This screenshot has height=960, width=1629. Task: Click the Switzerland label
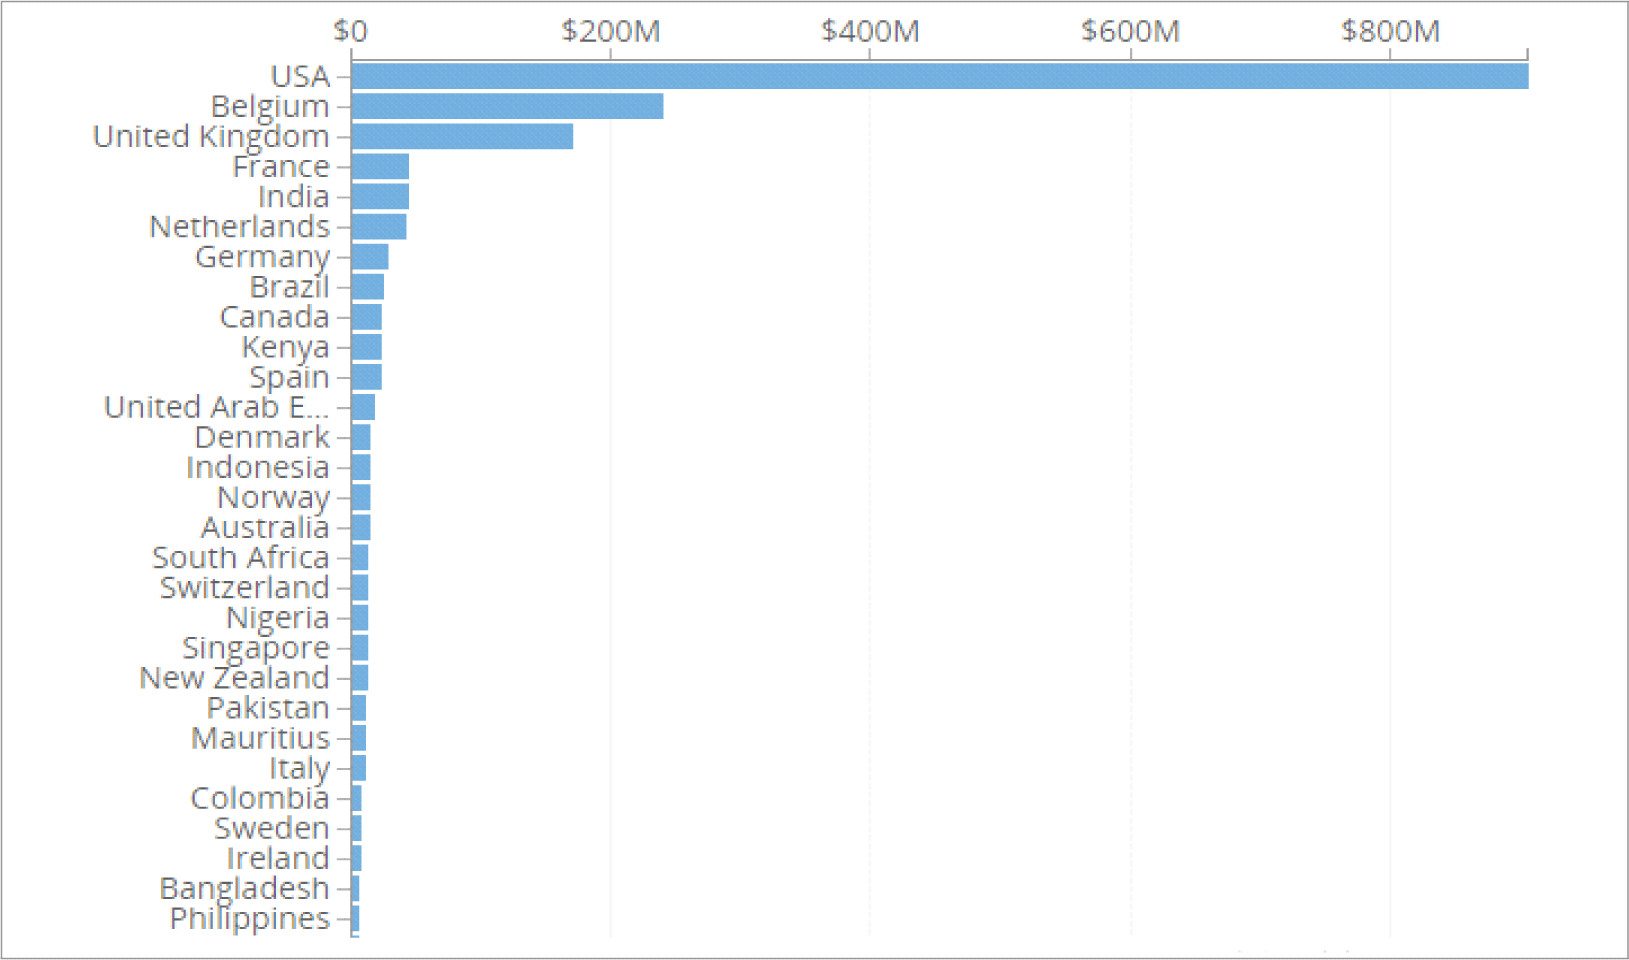(x=245, y=587)
